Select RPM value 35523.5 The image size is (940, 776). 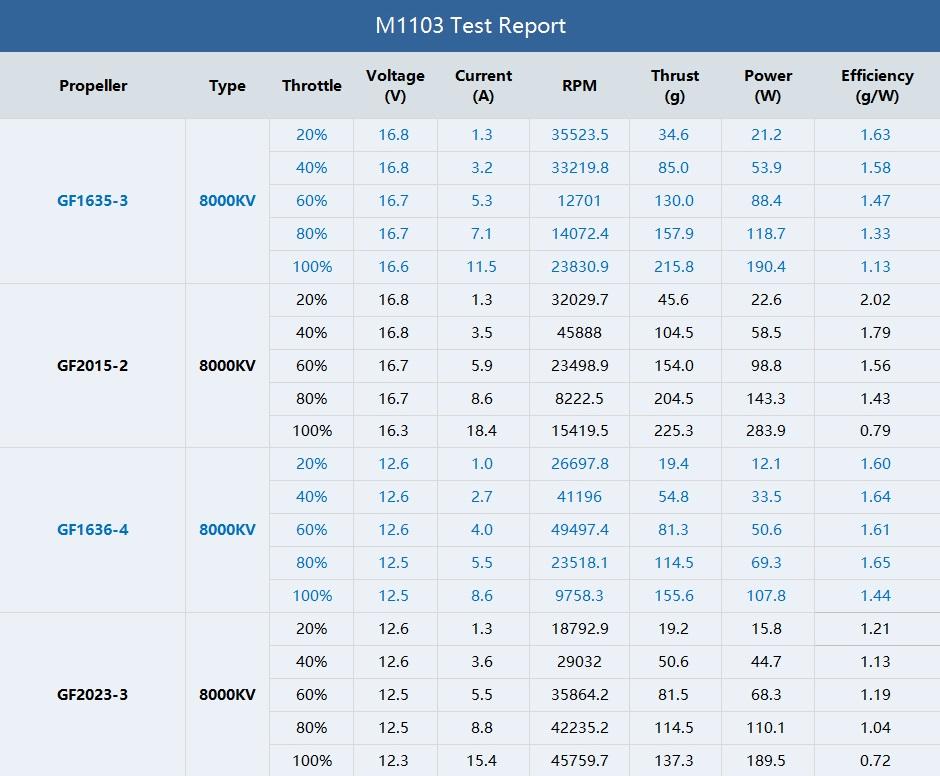tap(580, 134)
